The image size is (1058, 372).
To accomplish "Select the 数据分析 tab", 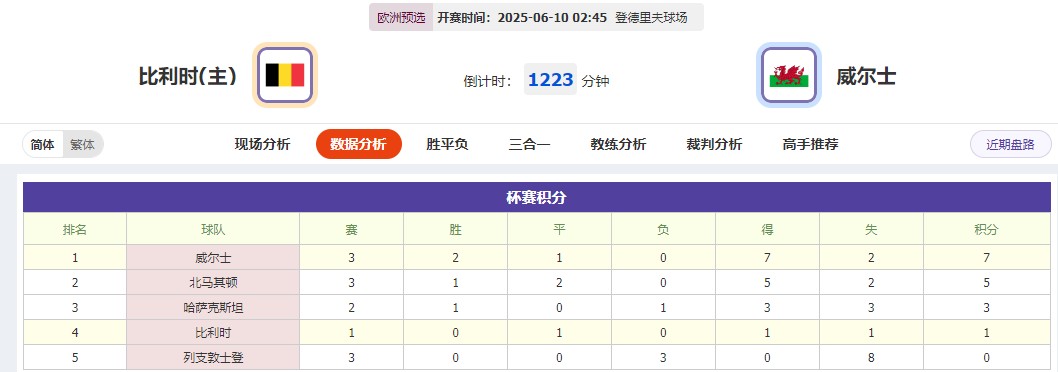I will point(358,144).
